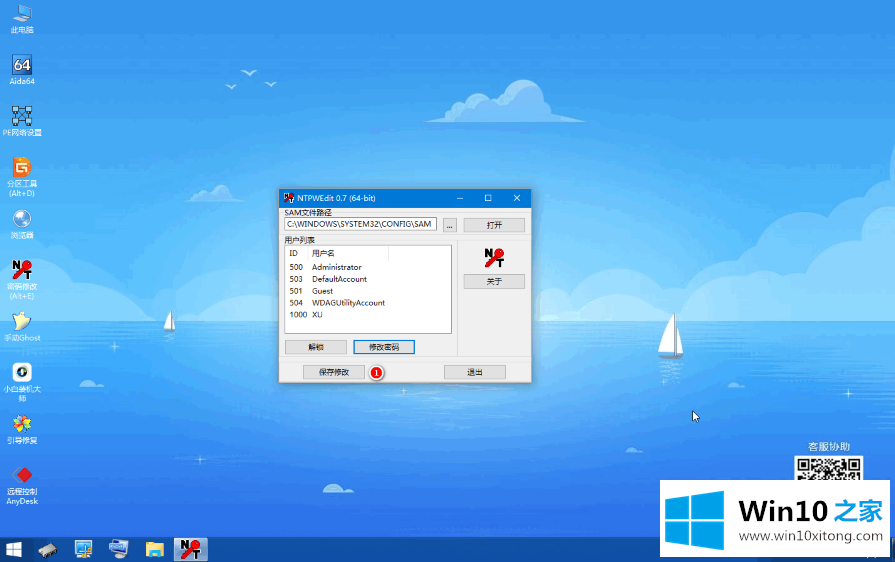Open the 手动Ghost desktop icon
Screen dimensions: 895x562
click(x=22, y=327)
